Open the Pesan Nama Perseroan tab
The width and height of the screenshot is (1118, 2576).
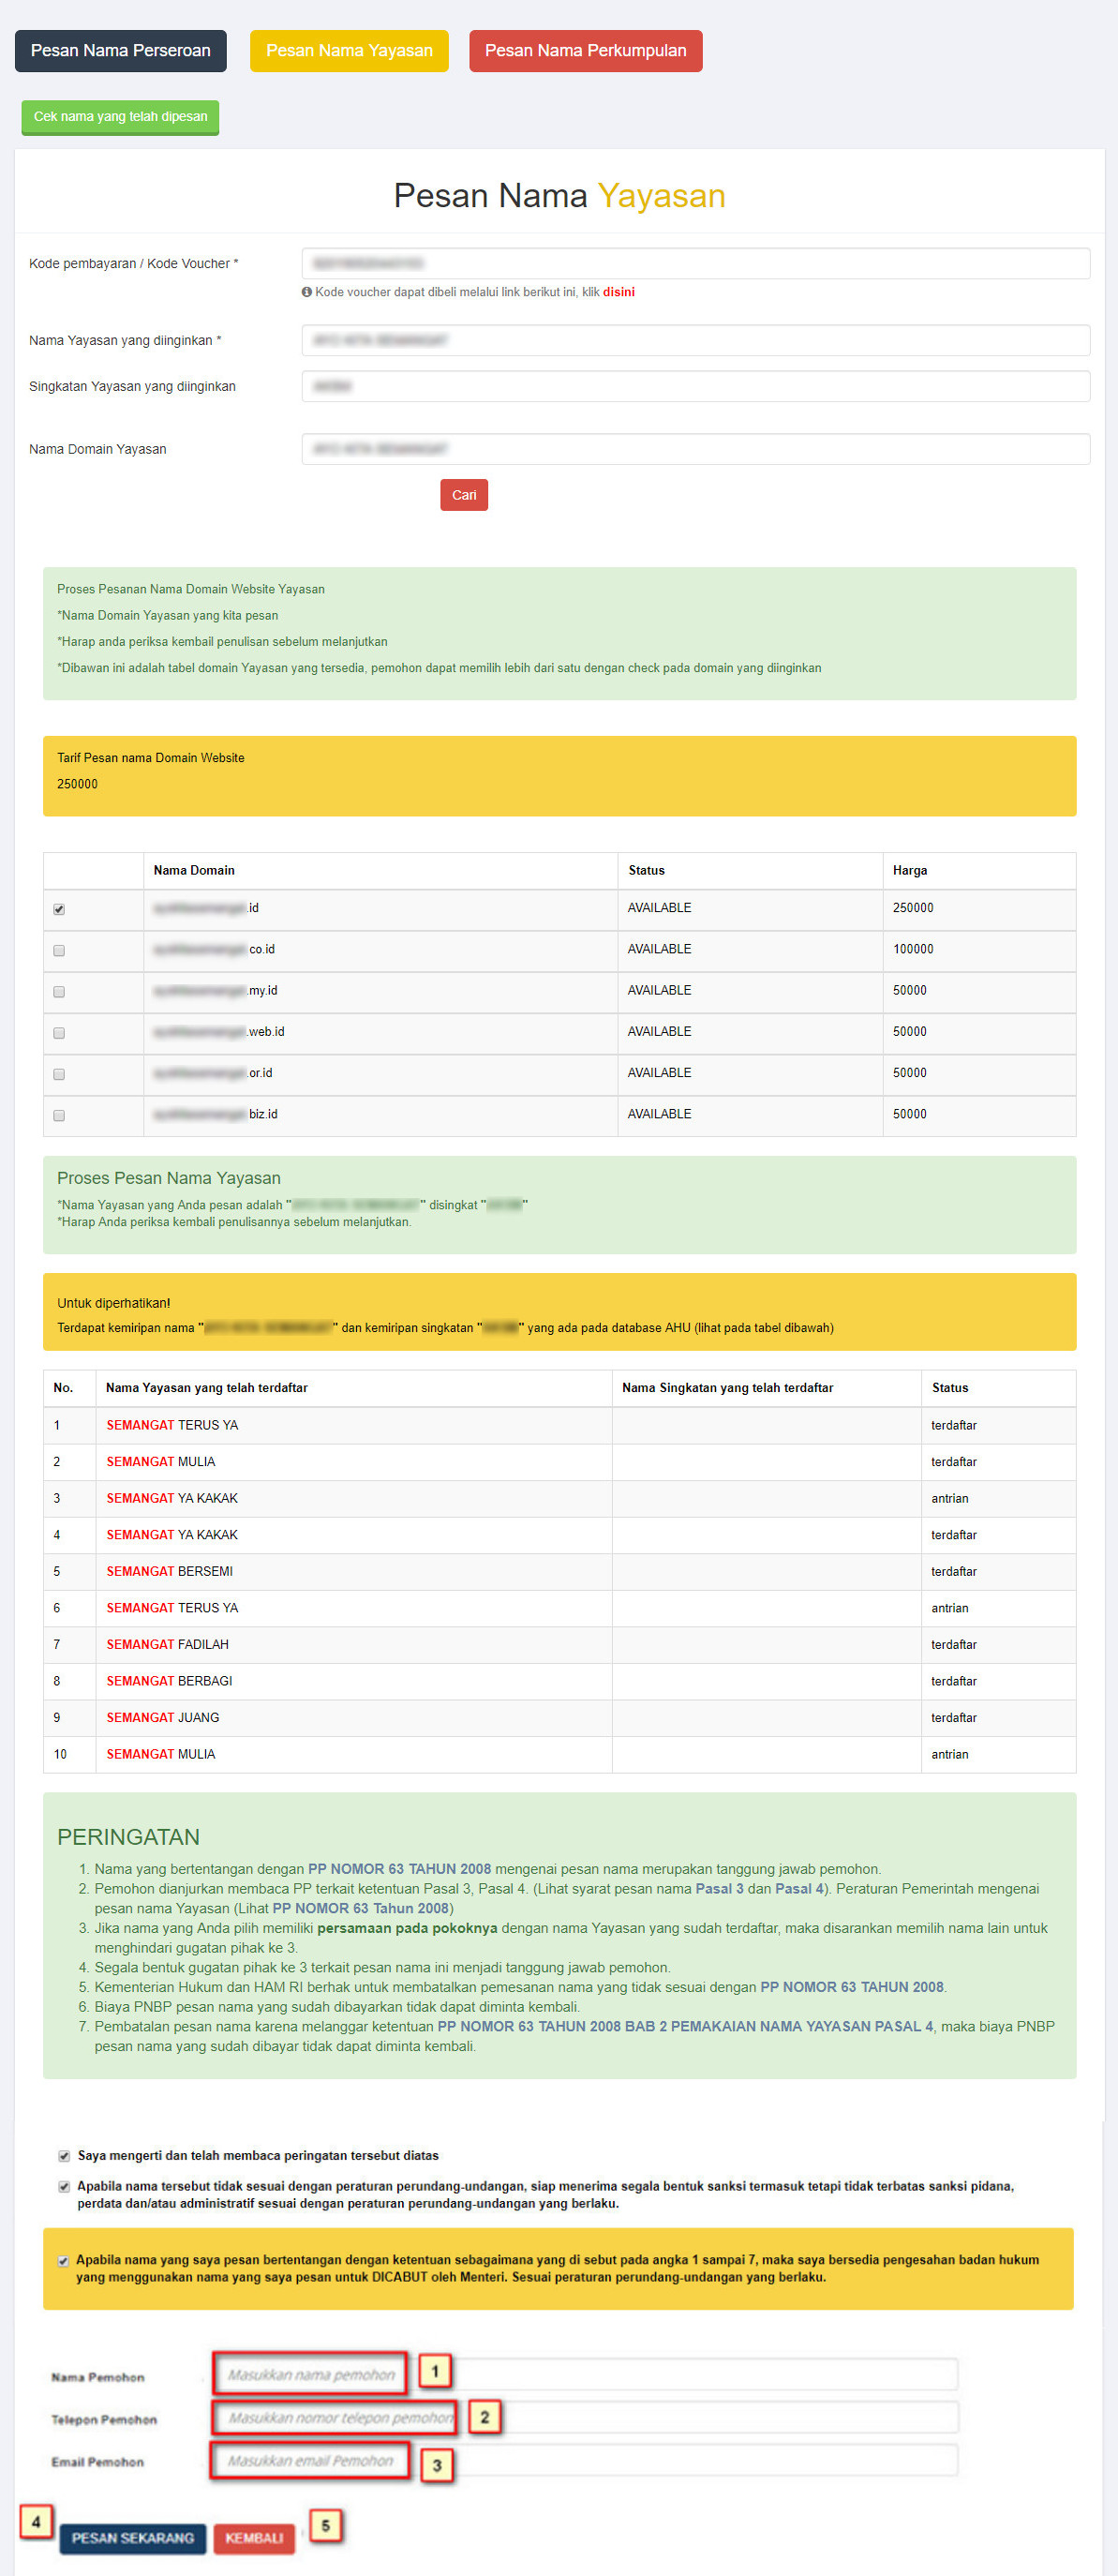120,51
